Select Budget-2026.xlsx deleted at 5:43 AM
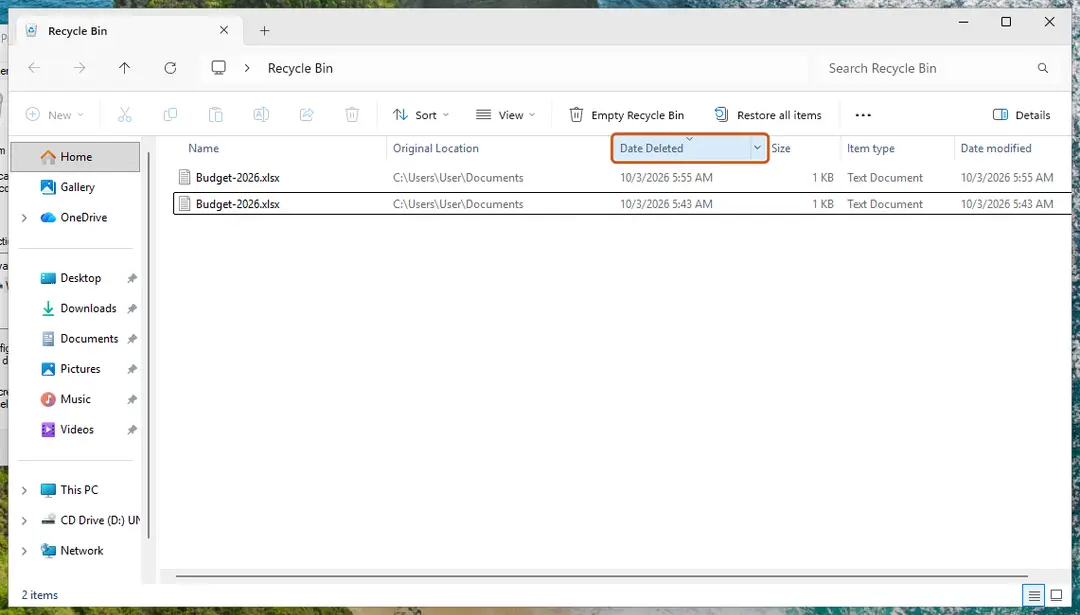The height and width of the screenshot is (615, 1080). (x=623, y=204)
